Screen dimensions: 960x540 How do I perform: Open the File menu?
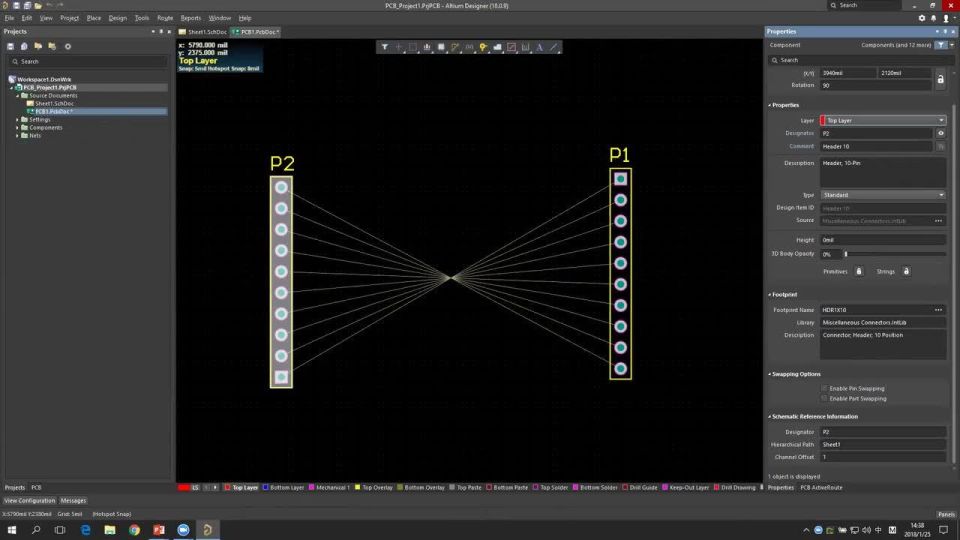9,18
